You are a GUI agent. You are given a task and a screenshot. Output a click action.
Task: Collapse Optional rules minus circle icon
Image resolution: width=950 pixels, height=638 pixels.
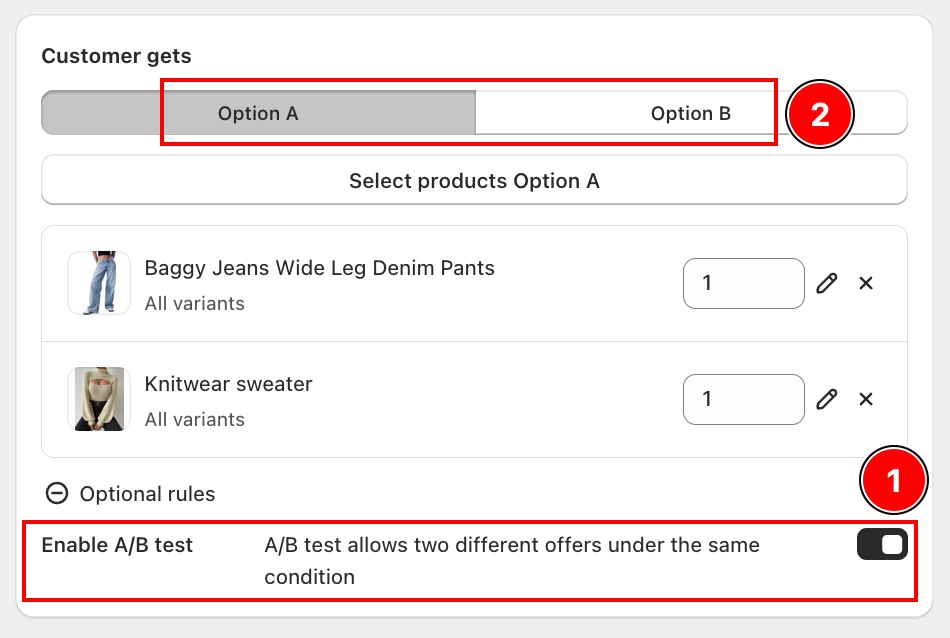click(57, 493)
